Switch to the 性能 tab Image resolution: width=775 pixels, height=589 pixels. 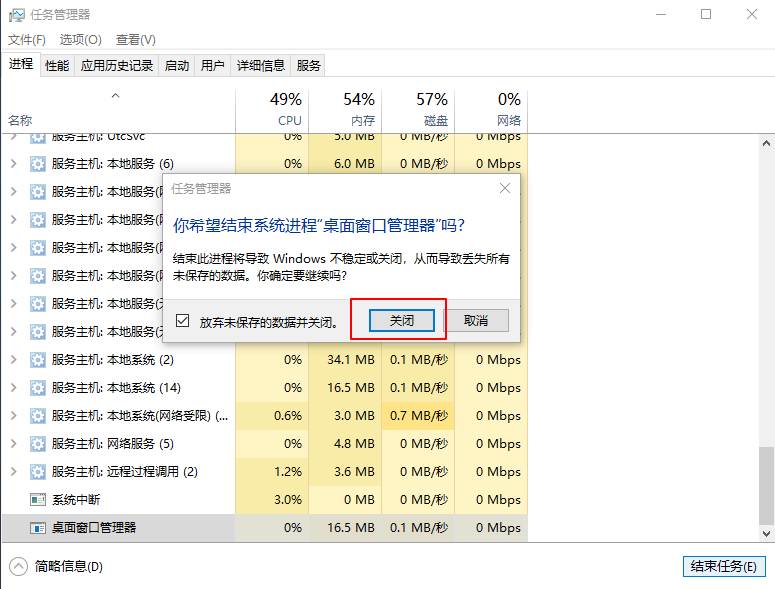pyautogui.click(x=57, y=66)
